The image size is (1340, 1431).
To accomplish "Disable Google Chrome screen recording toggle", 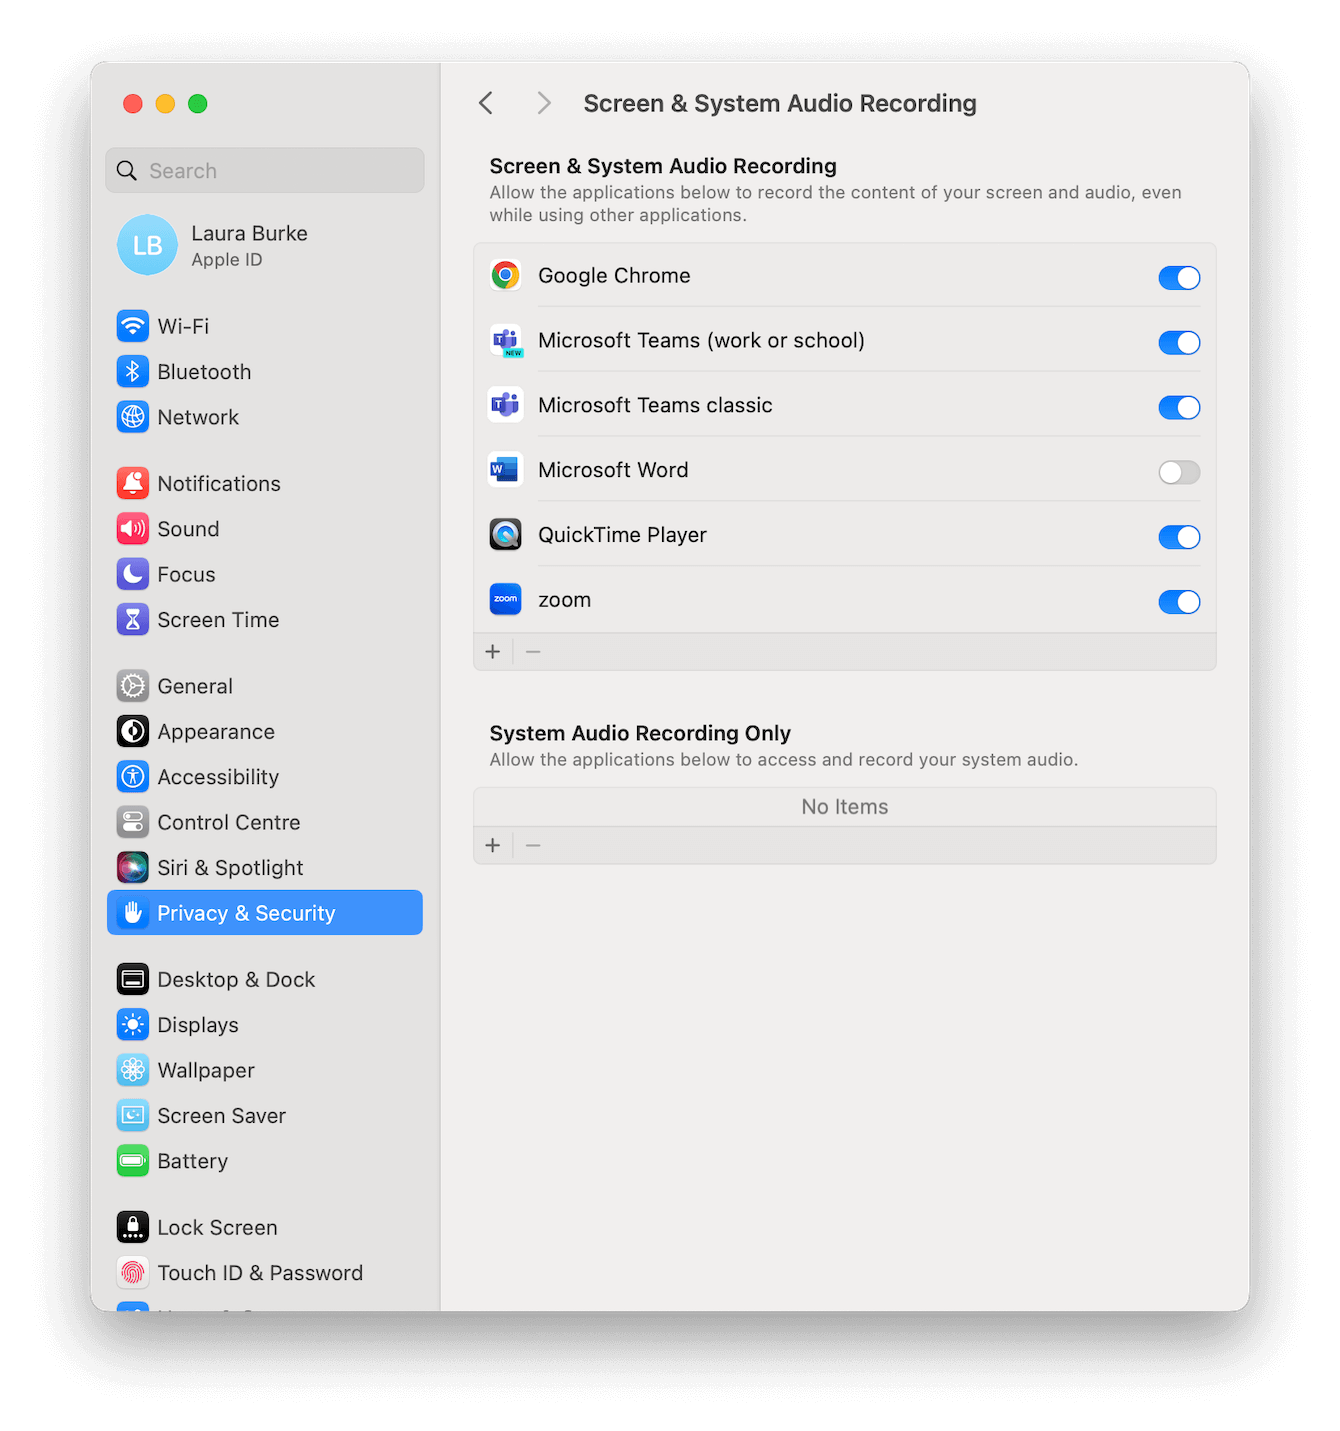I will coord(1179,278).
